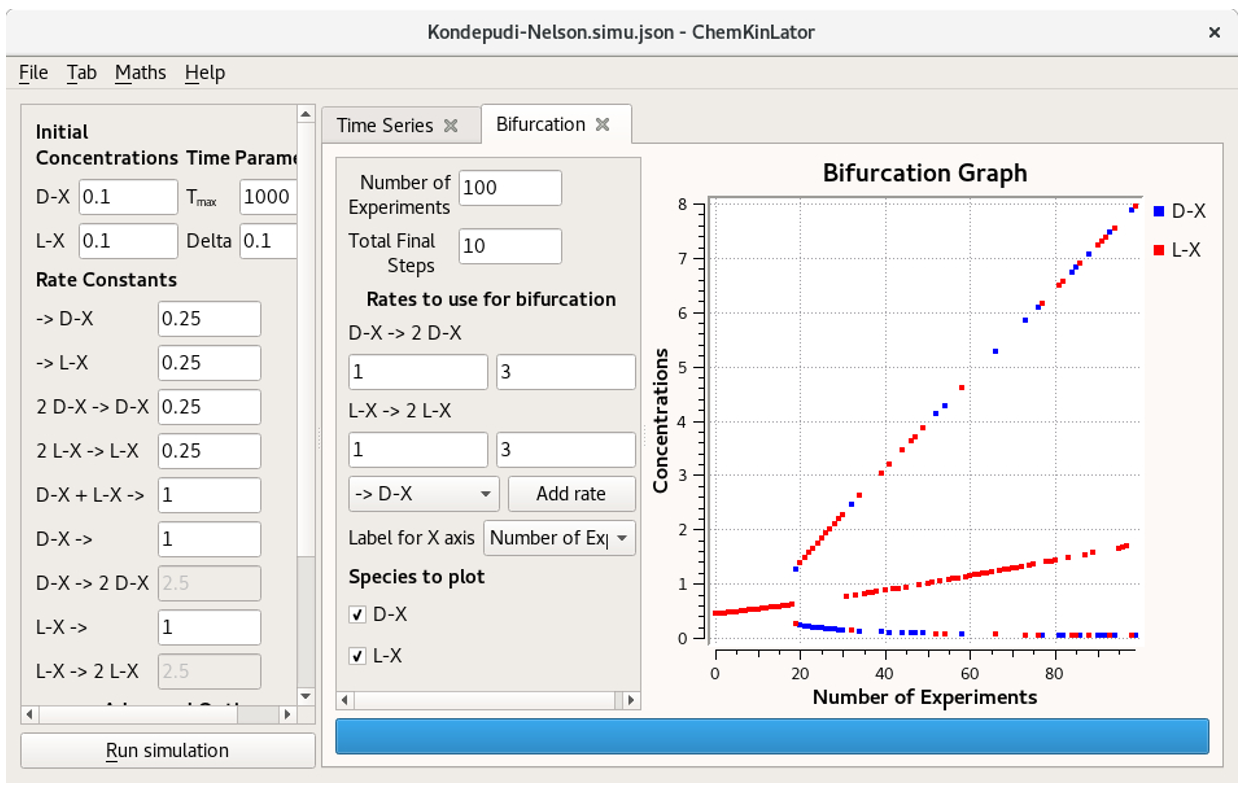The height and width of the screenshot is (791, 1244).
Task: Open the Tab menu
Action: (x=82, y=72)
